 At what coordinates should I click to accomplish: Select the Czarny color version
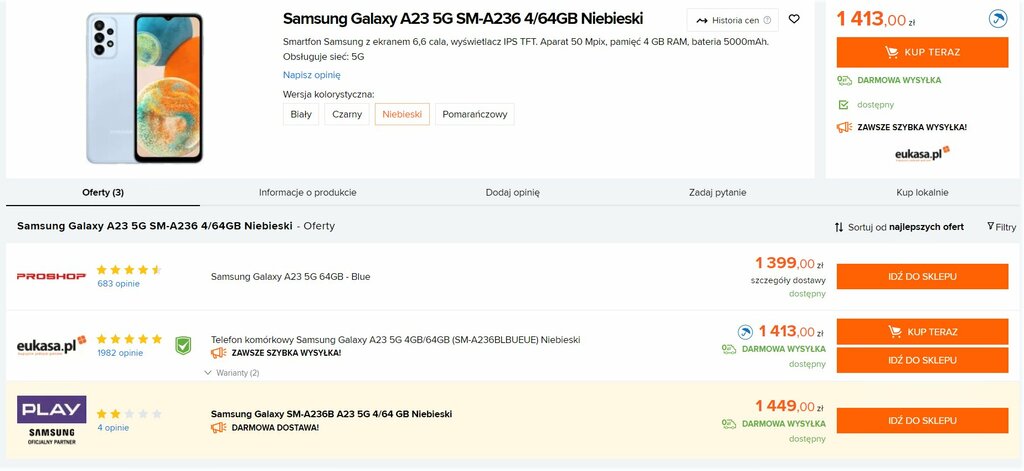click(347, 114)
